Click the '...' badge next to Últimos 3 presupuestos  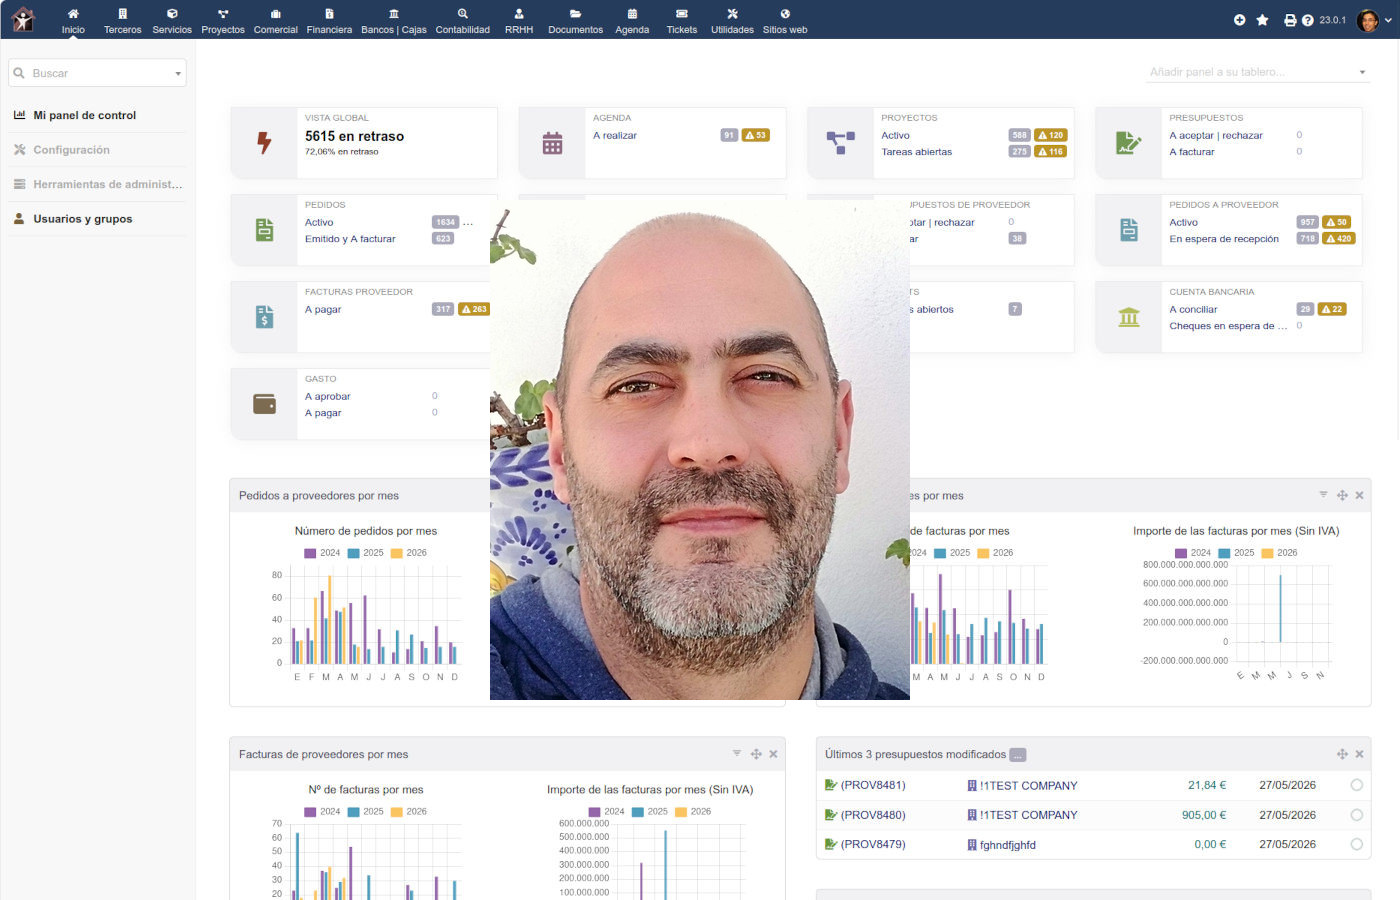point(1018,755)
